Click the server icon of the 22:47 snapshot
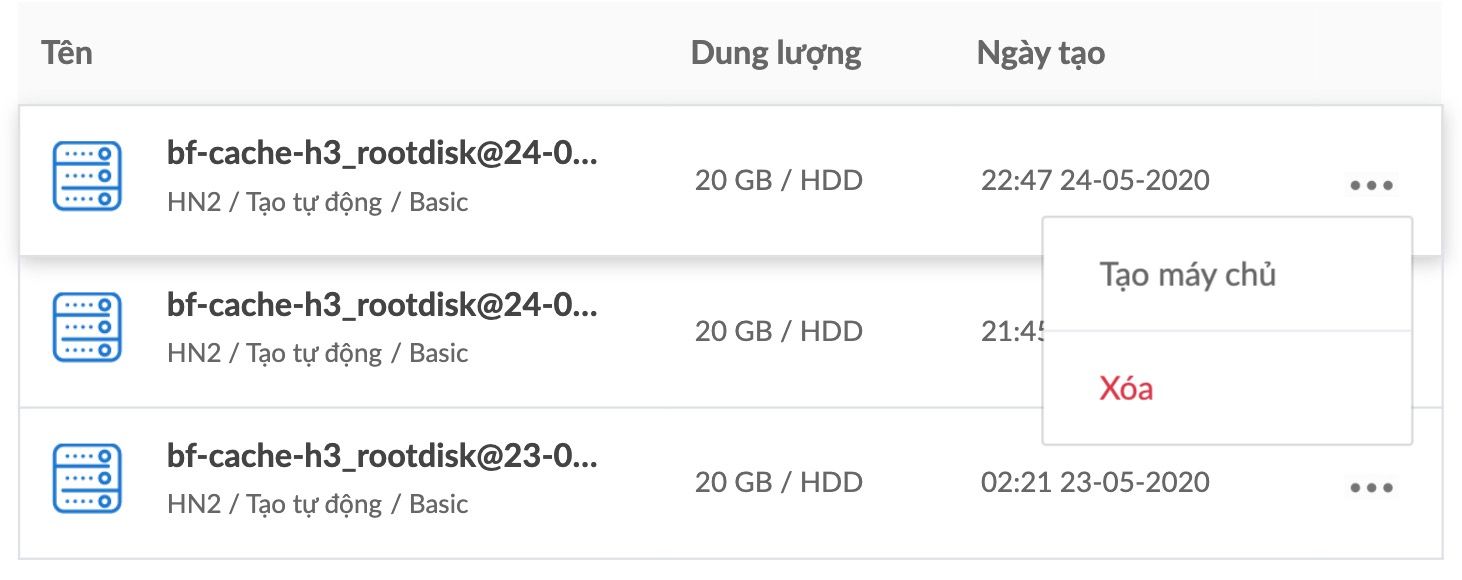1462x580 pixels. [x=87, y=177]
